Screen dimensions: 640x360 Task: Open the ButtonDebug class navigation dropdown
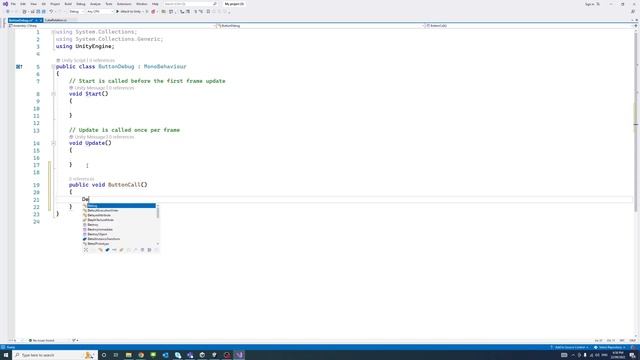coord(321,26)
